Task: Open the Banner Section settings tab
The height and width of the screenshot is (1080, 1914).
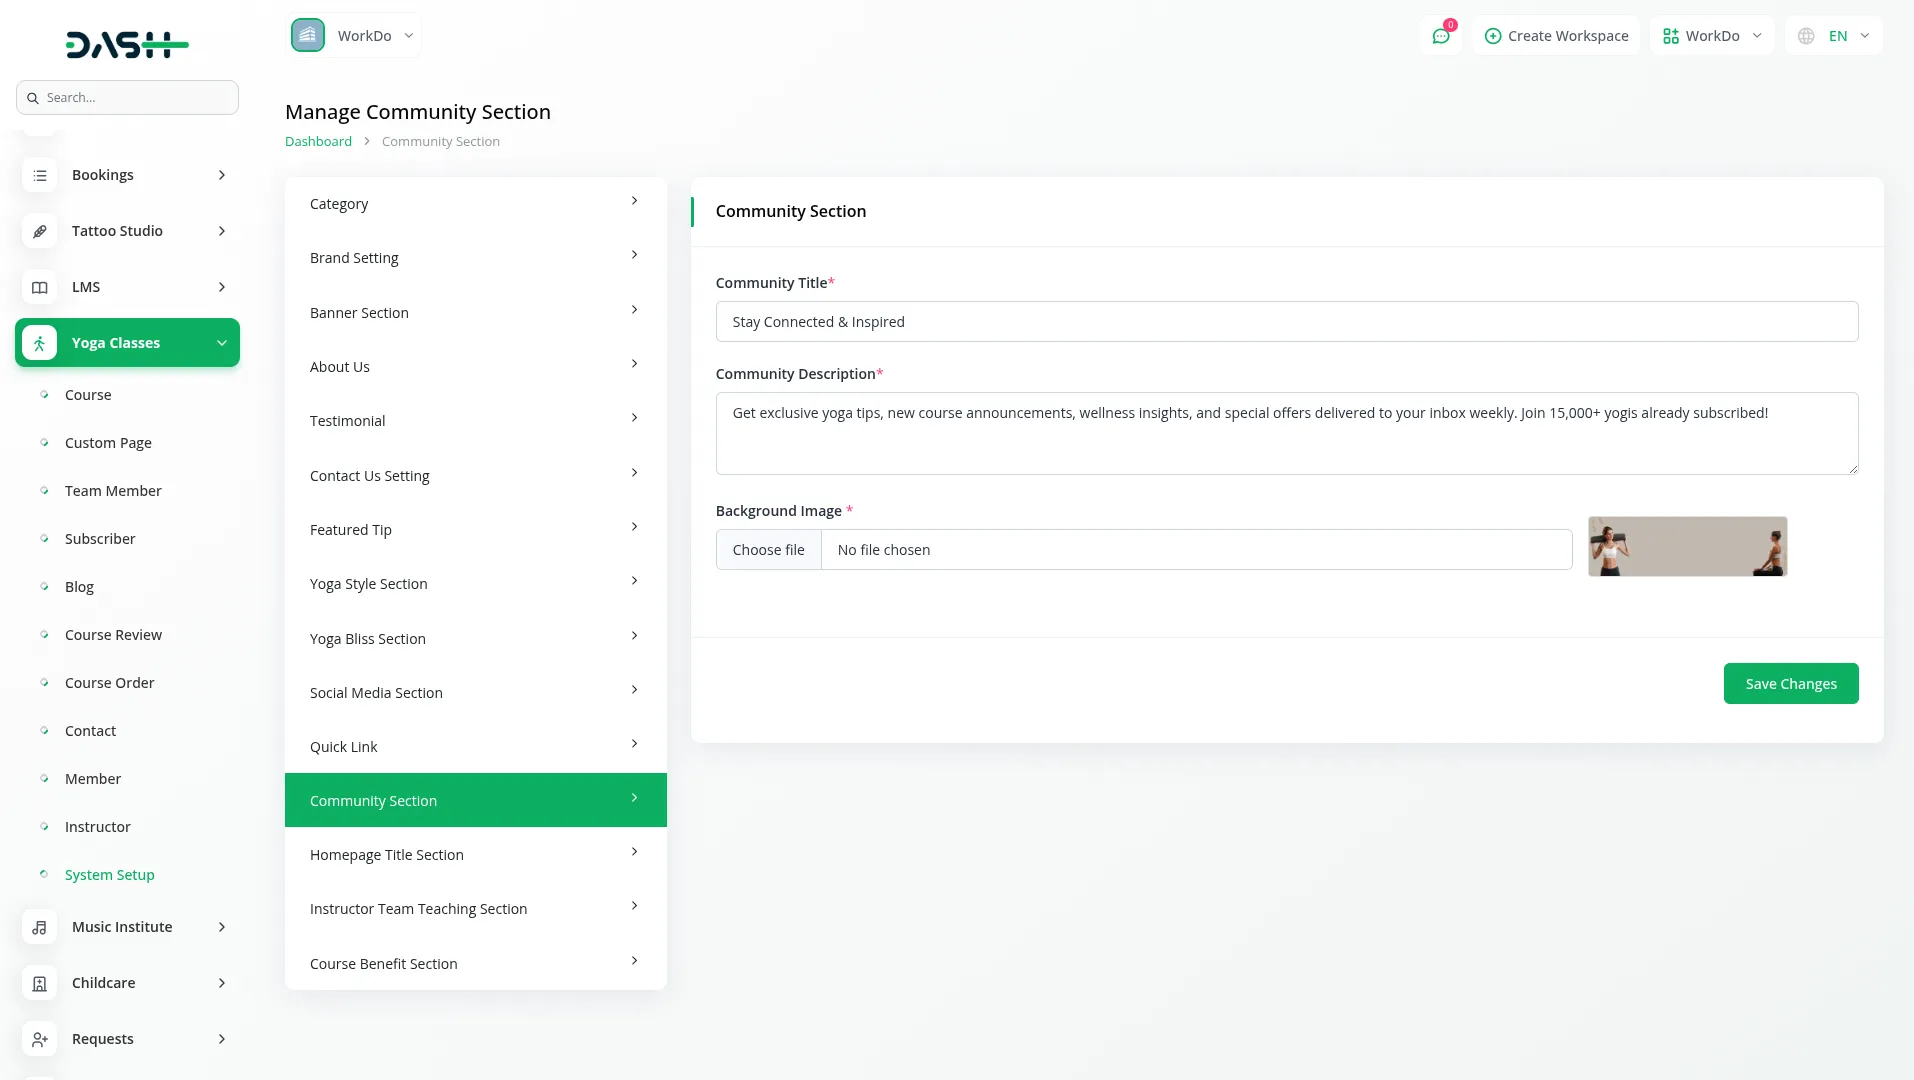Action: 475,313
